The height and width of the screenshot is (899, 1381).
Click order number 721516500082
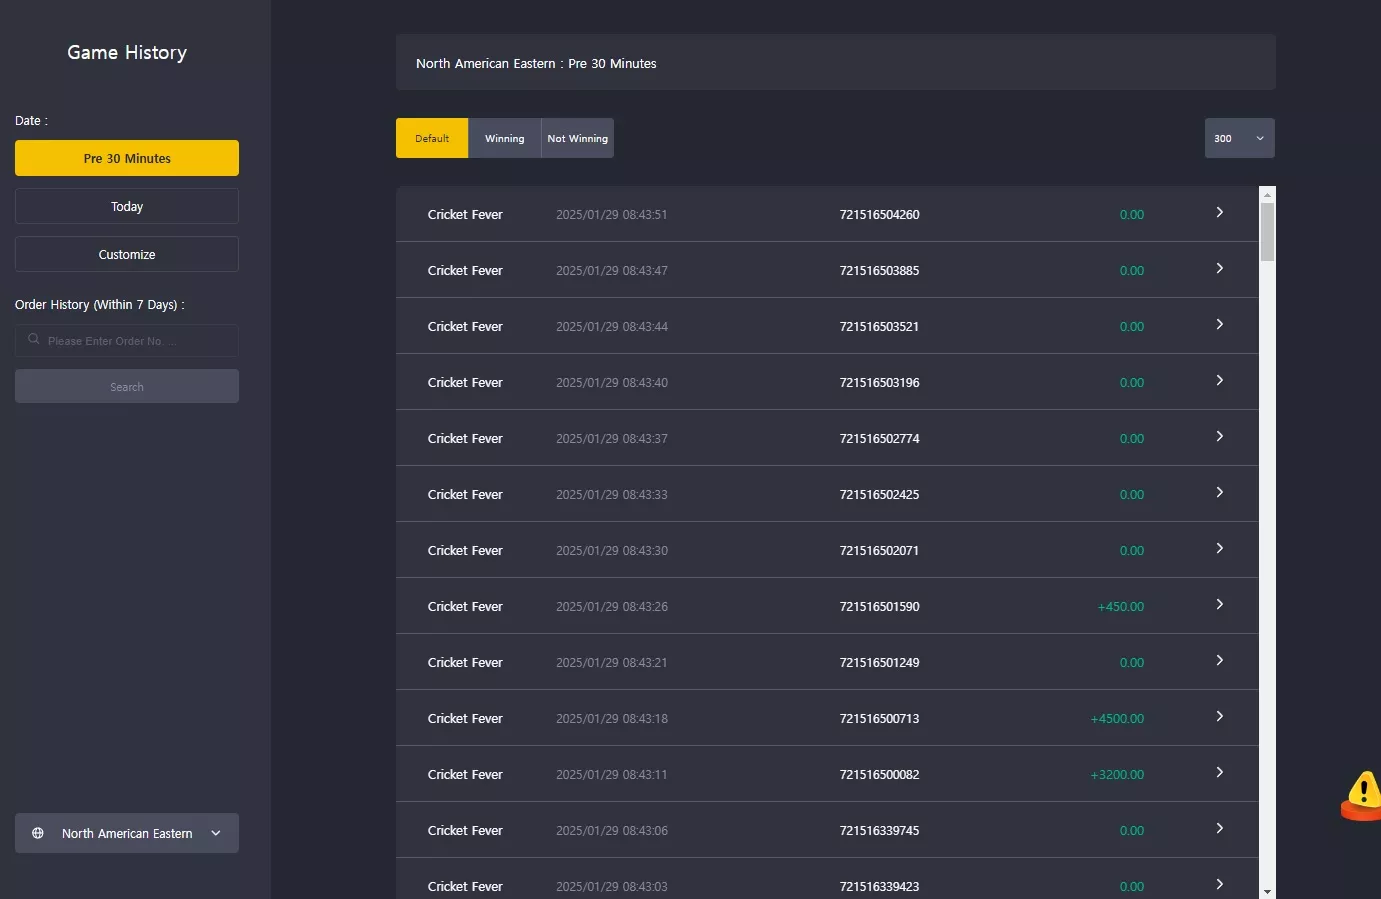click(x=879, y=774)
